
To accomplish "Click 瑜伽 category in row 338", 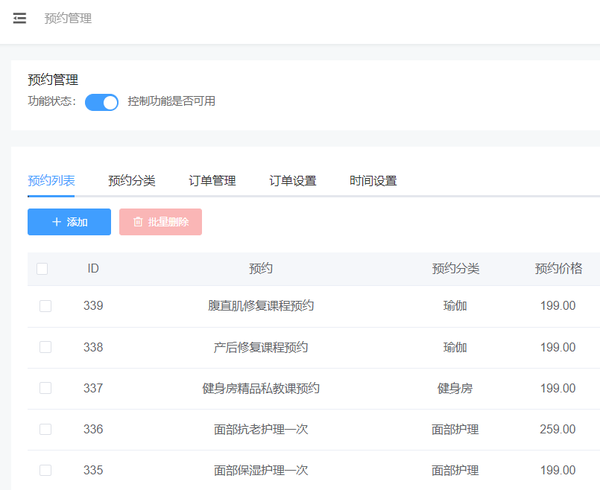I will [455, 347].
